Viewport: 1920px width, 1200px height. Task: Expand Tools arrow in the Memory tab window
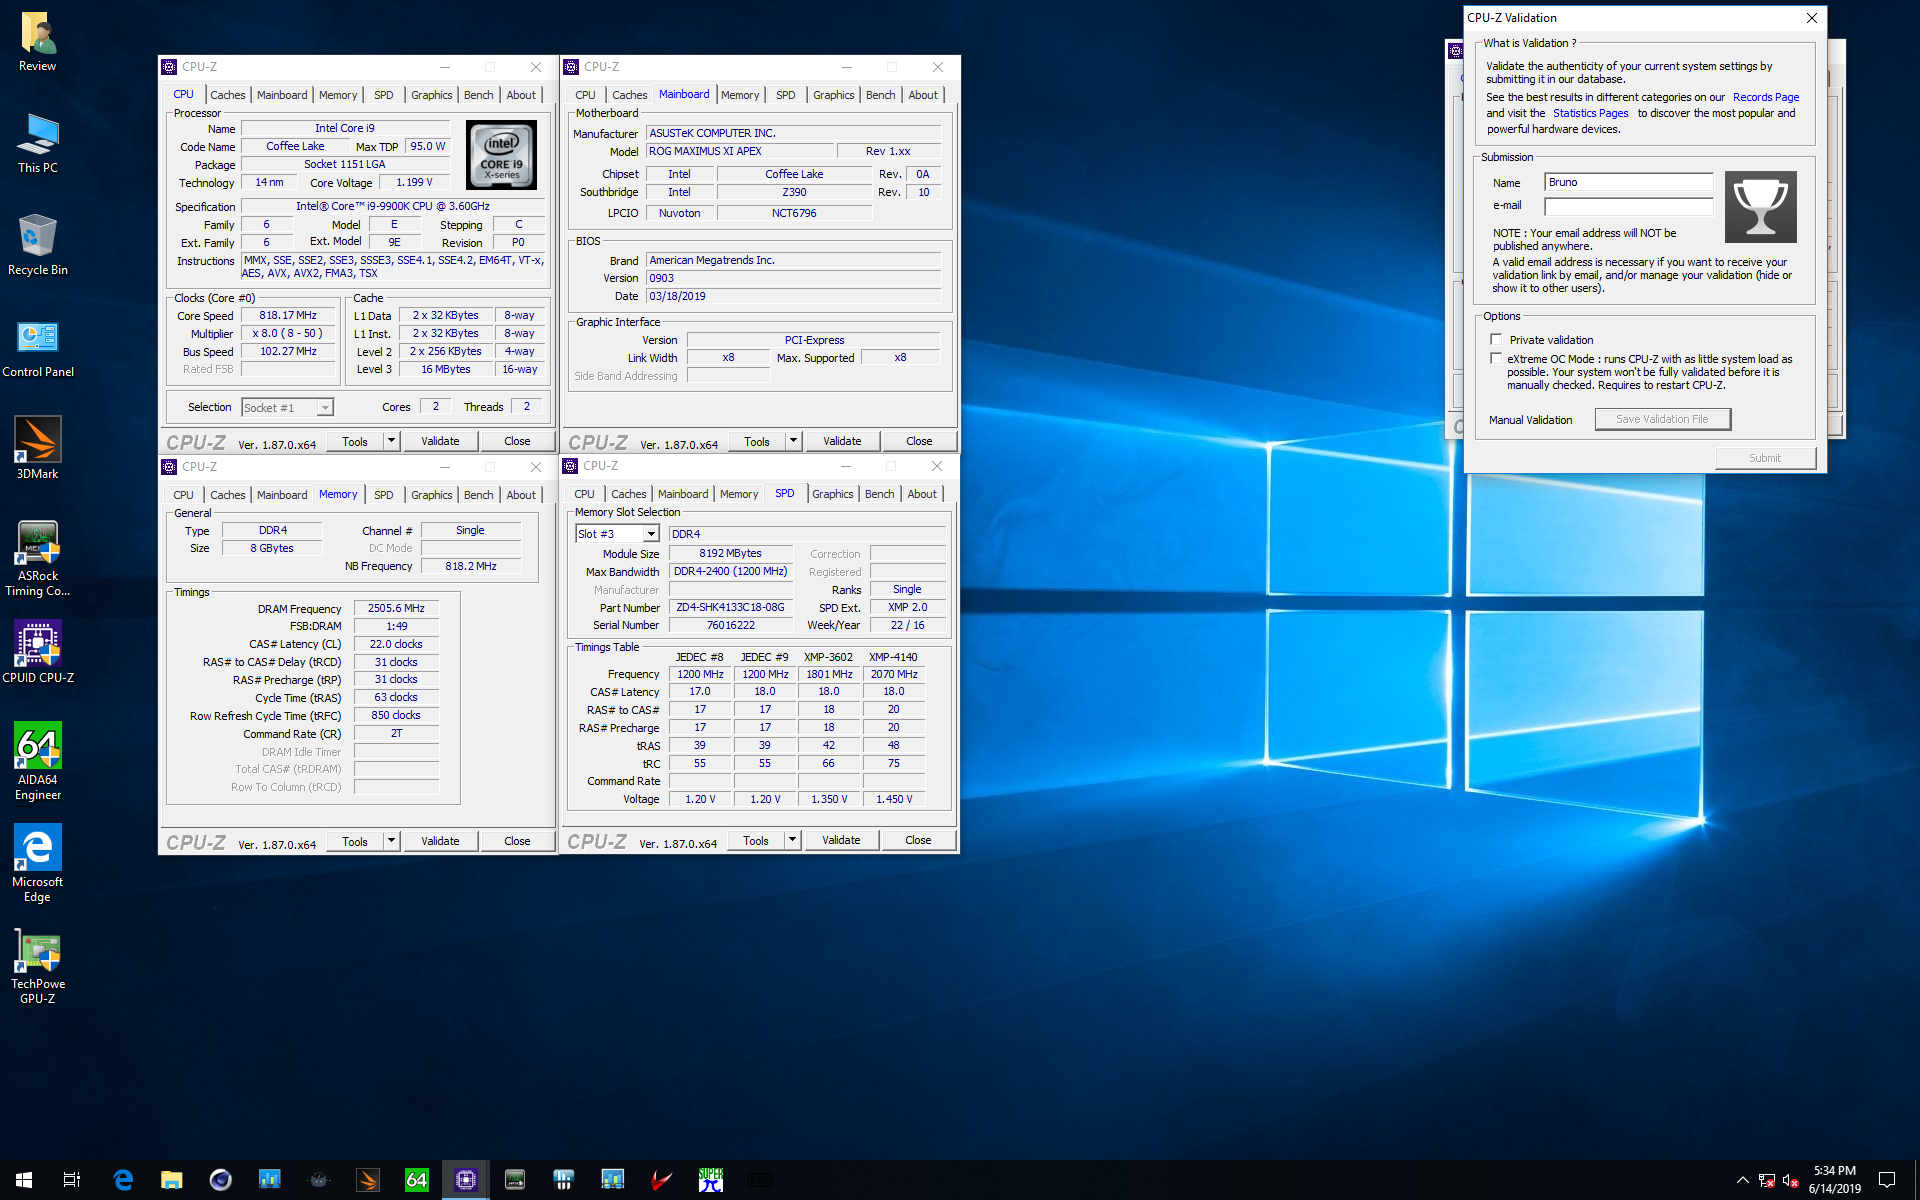(x=391, y=841)
